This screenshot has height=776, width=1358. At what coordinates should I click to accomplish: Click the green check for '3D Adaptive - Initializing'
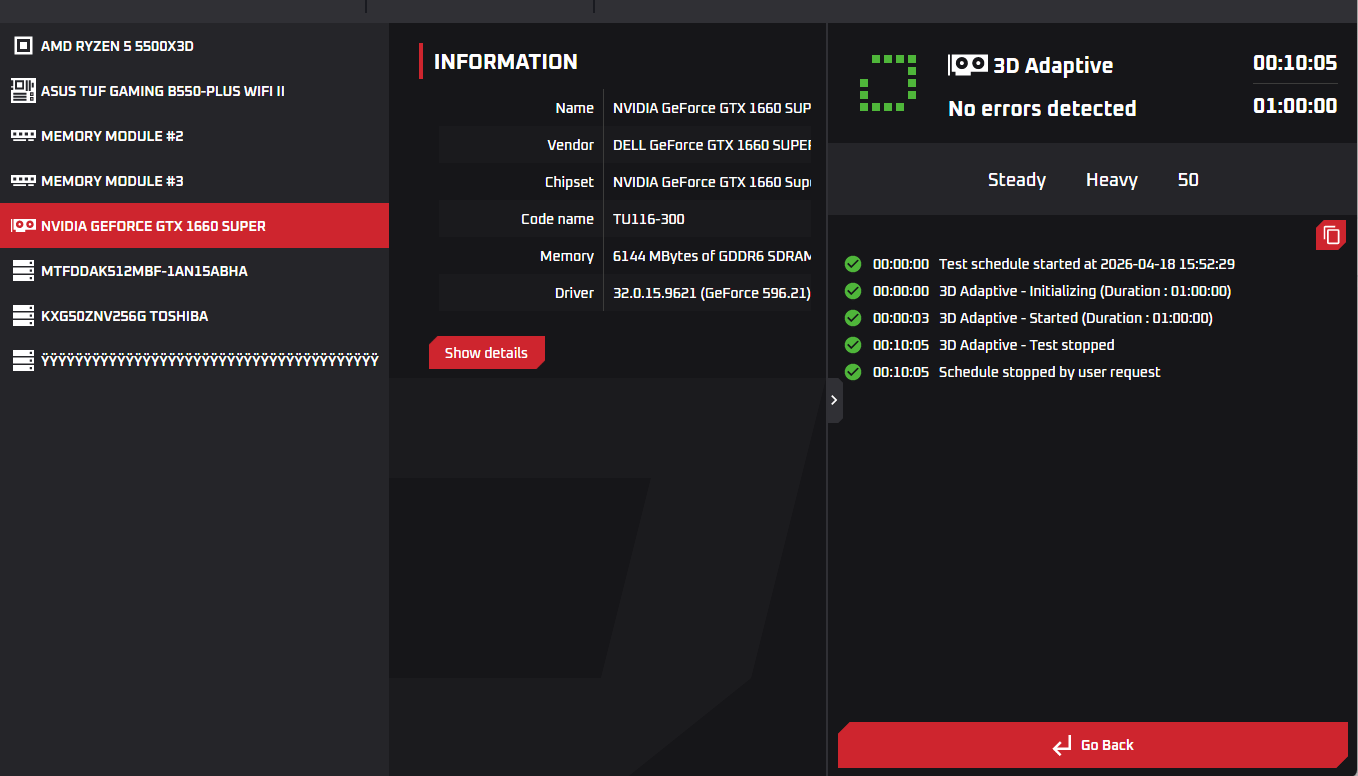(x=853, y=291)
